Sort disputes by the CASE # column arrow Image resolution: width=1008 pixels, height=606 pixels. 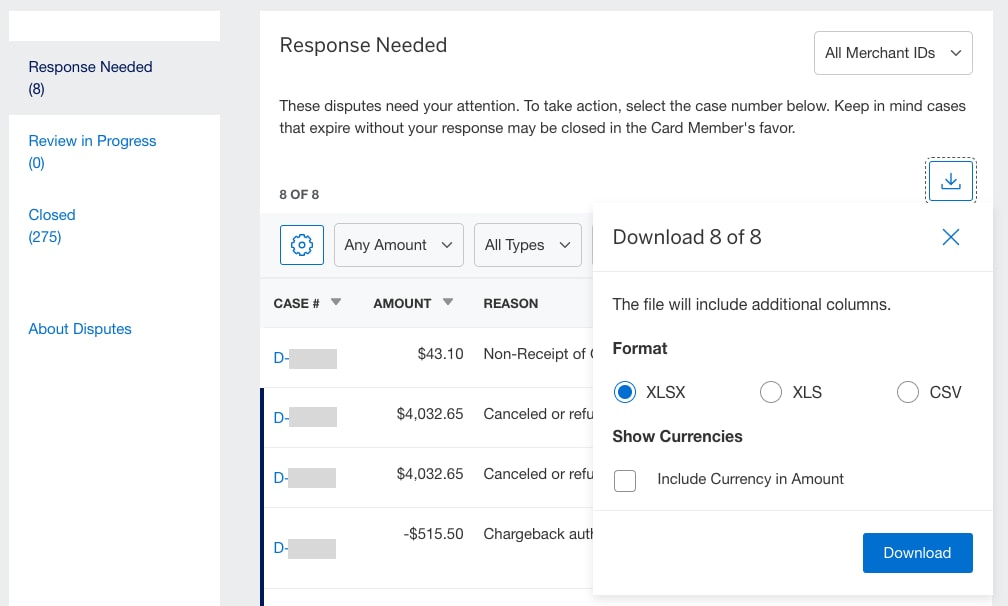click(x=336, y=303)
